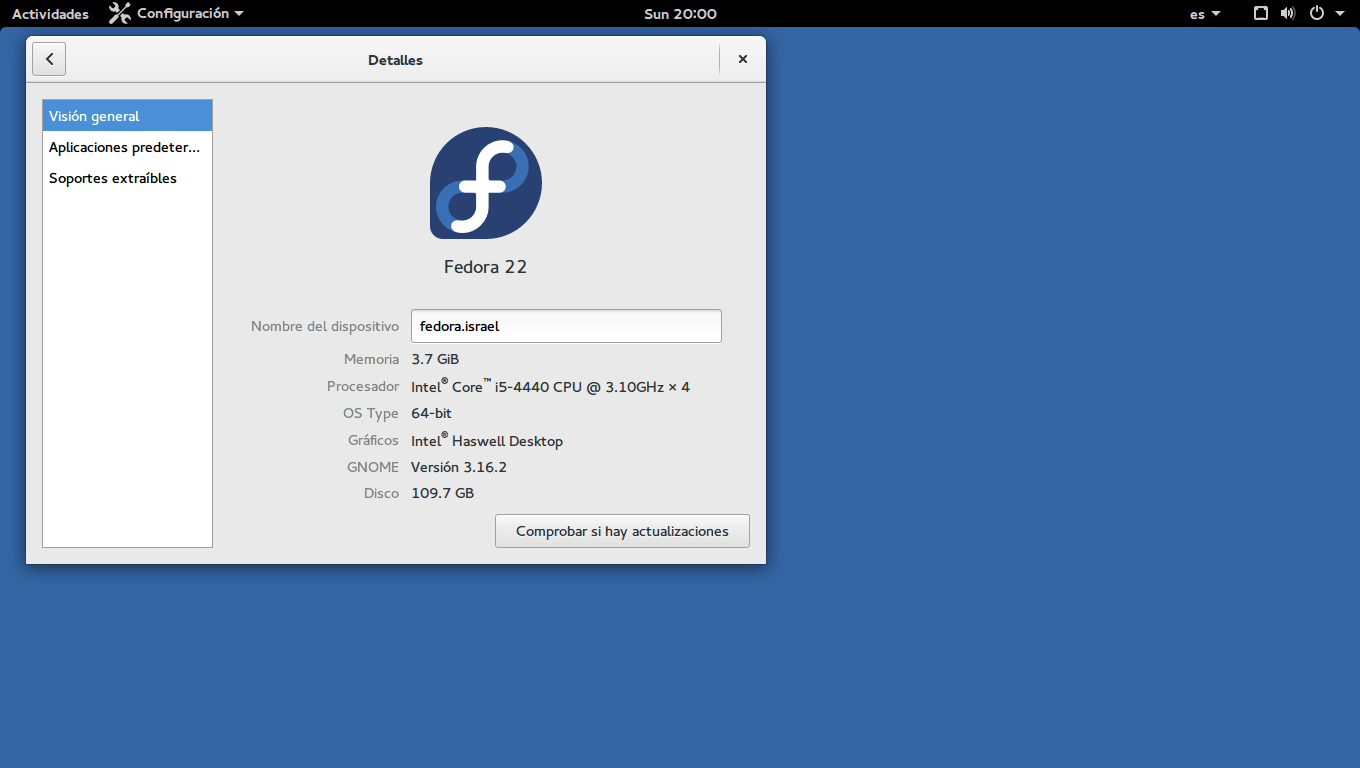This screenshot has height=768, width=1360.
Task: Expand the system menu arrow
Action: click(1340, 14)
